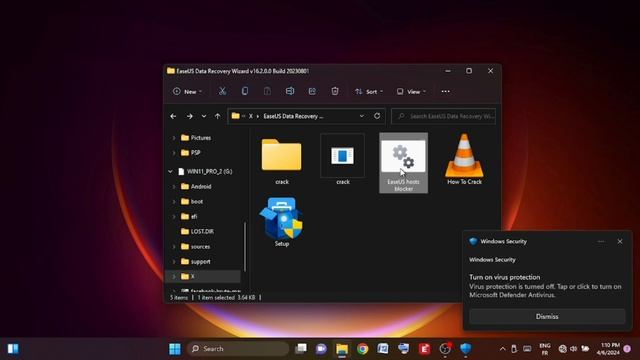Open the New item dropdown
The width and height of the screenshot is (640, 360).
coord(187,91)
